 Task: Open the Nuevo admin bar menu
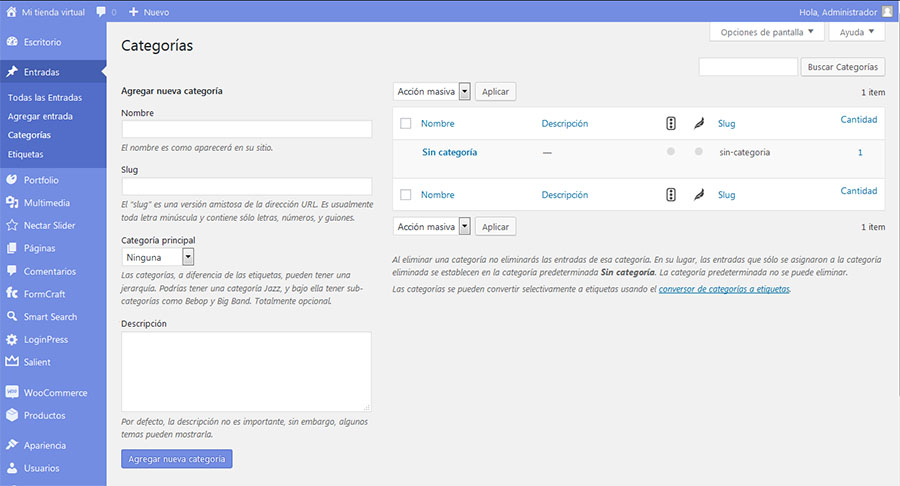(x=156, y=12)
